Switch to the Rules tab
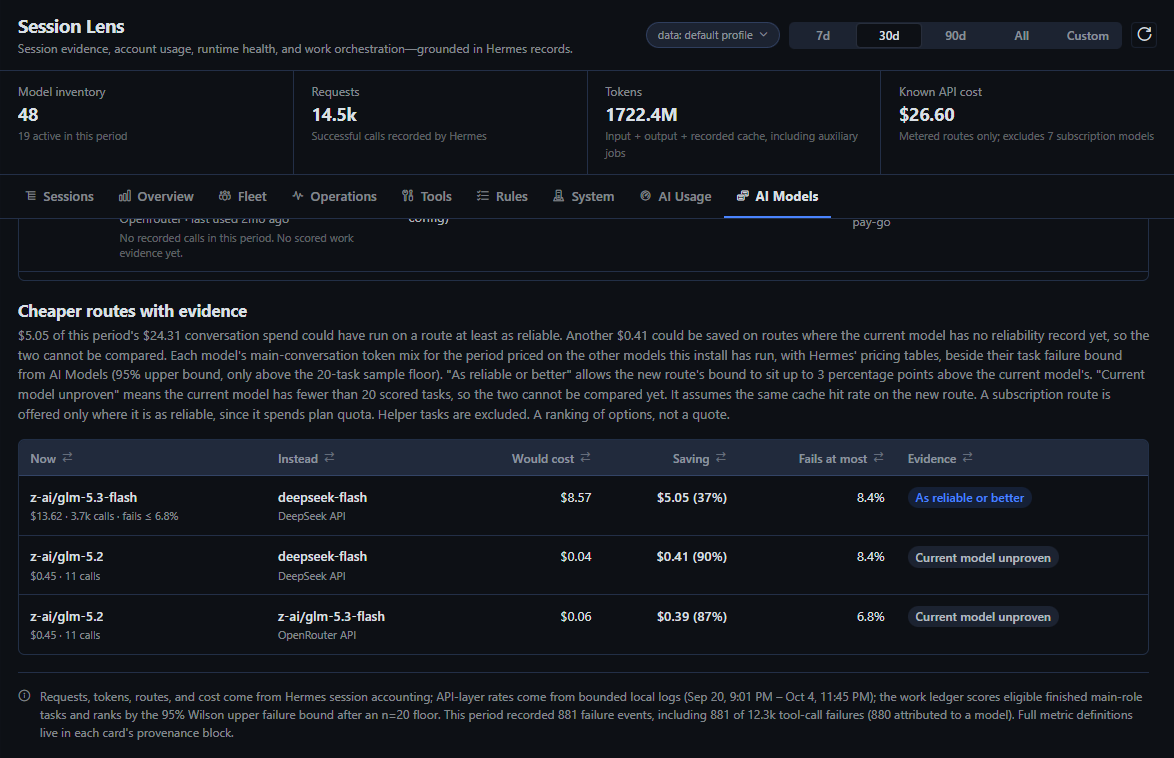This screenshot has width=1174, height=758. 502,196
